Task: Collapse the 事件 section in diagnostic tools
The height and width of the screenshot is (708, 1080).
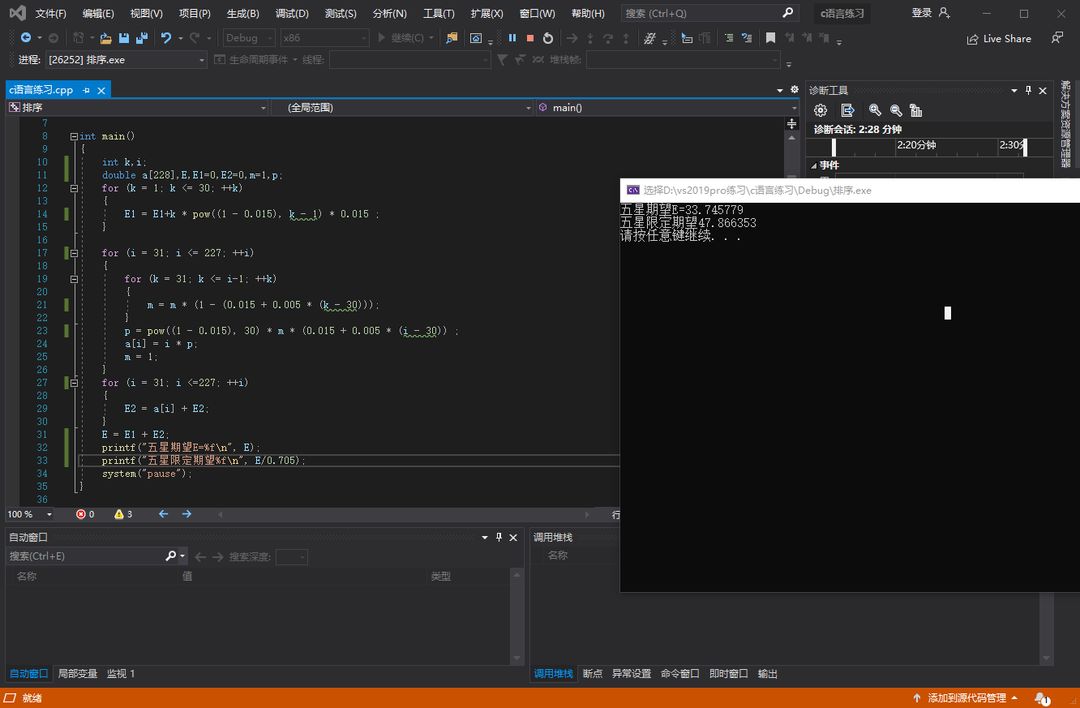Action: (813, 165)
